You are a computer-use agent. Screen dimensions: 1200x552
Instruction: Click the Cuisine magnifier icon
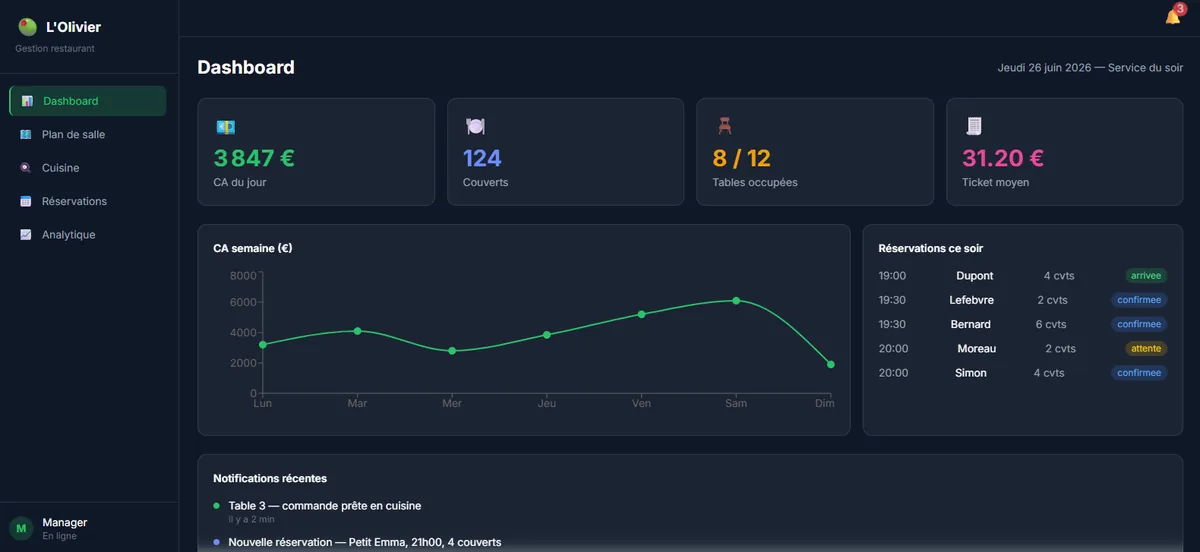tap(26, 168)
